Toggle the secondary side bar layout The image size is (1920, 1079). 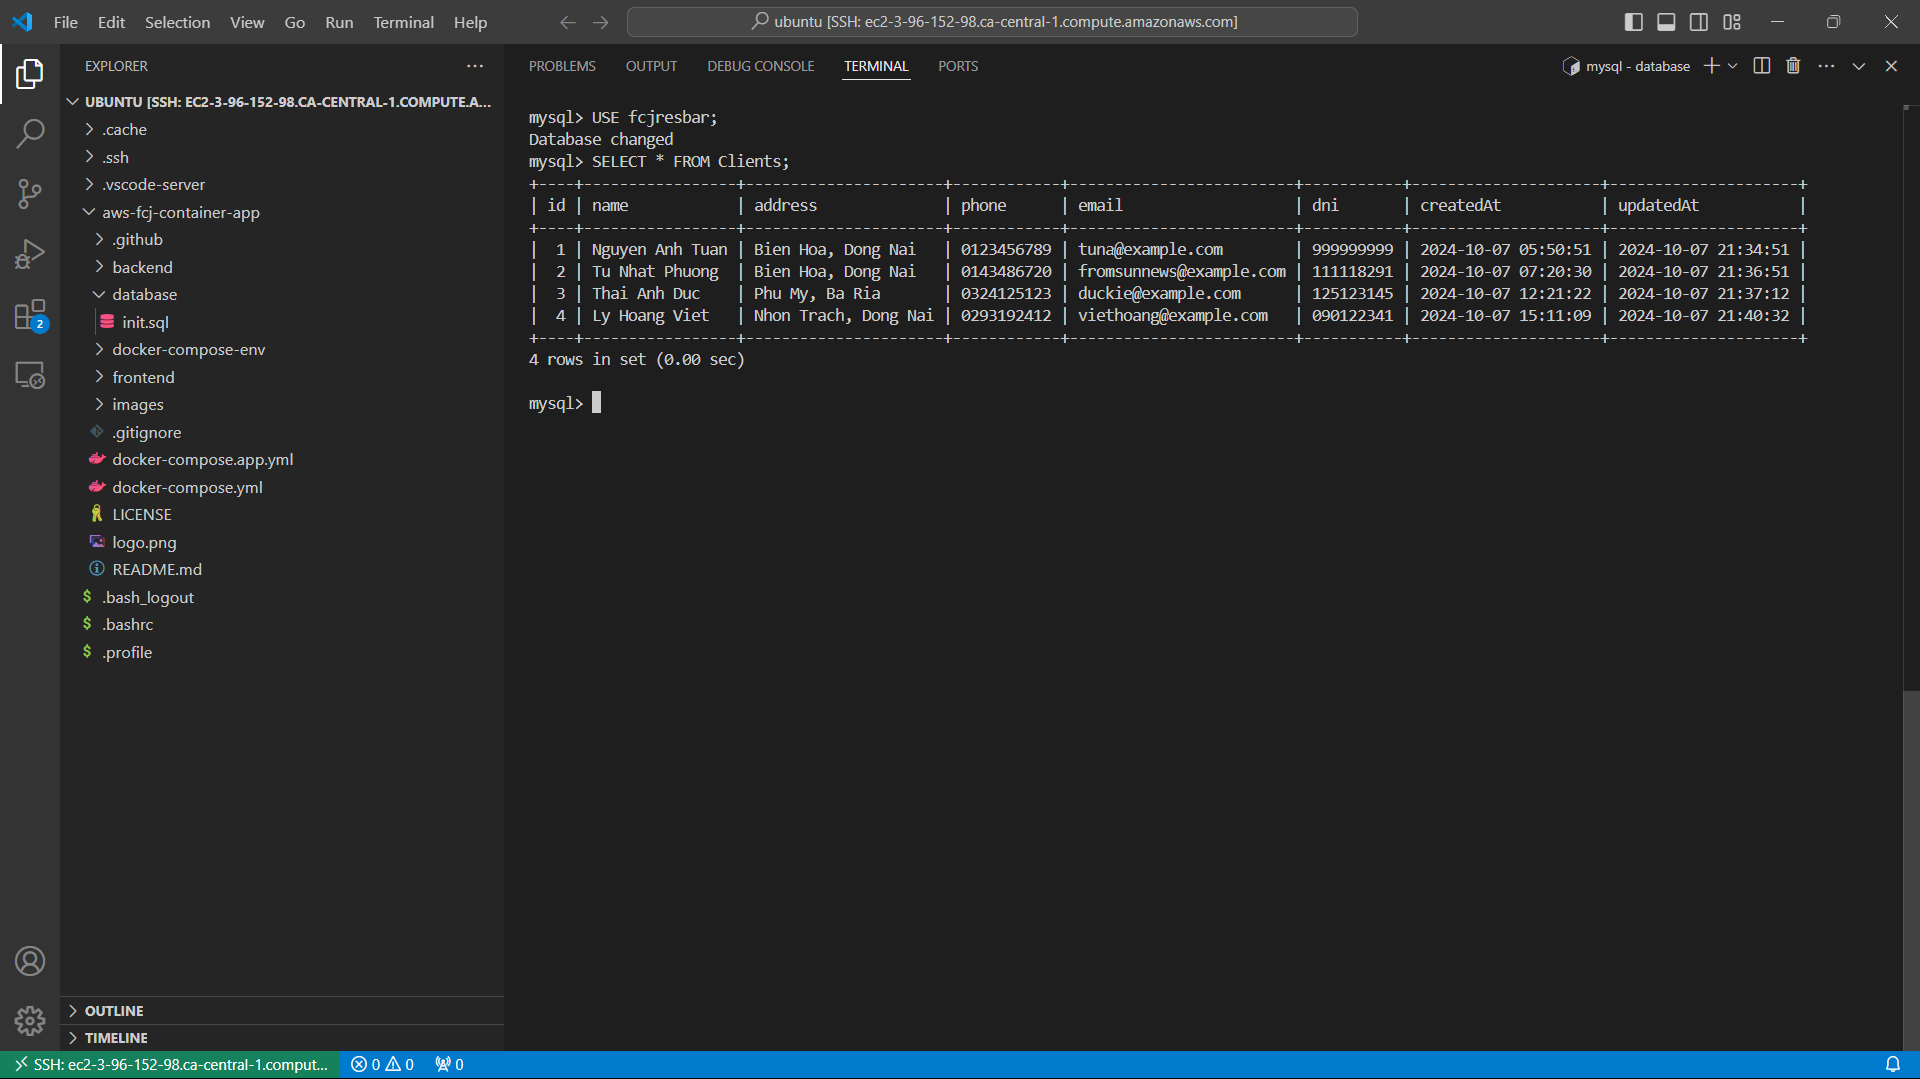click(1699, 22)
